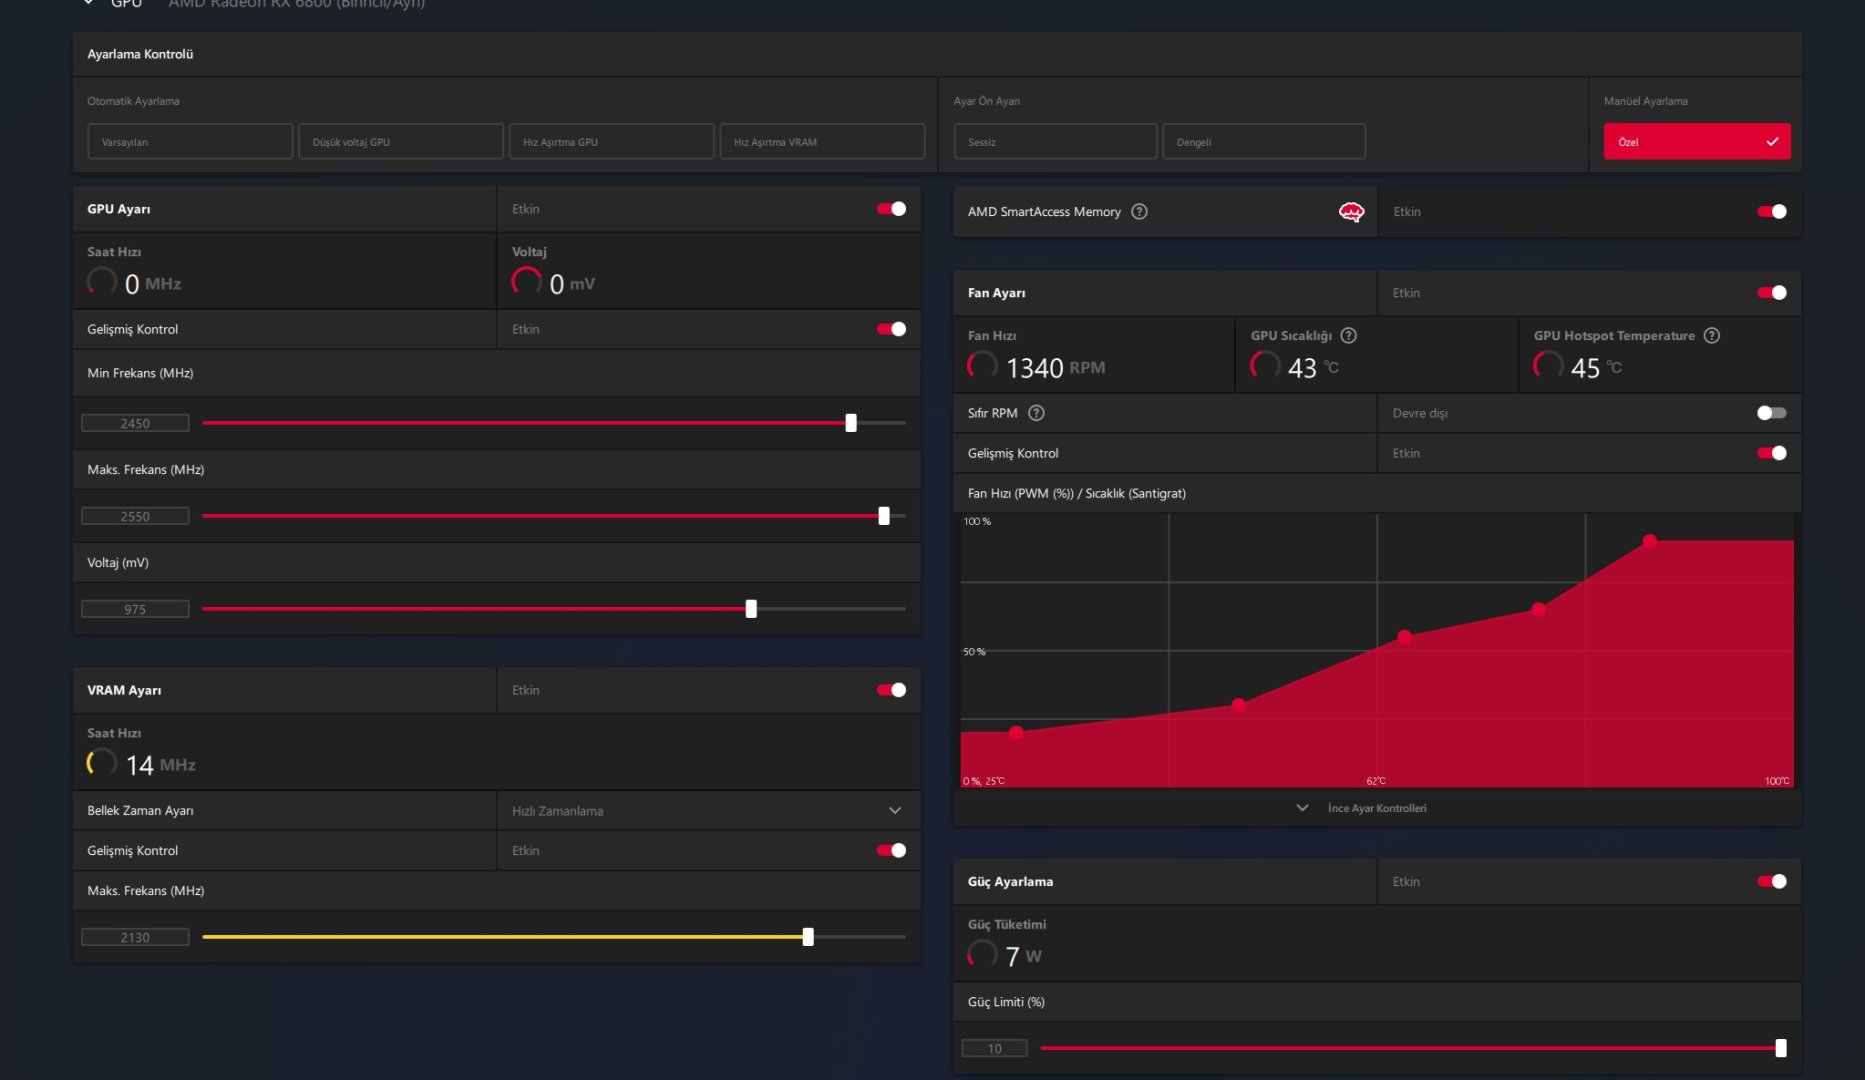
Task: Click the Sıfır RPM help icon
Action: (1036, 413)
